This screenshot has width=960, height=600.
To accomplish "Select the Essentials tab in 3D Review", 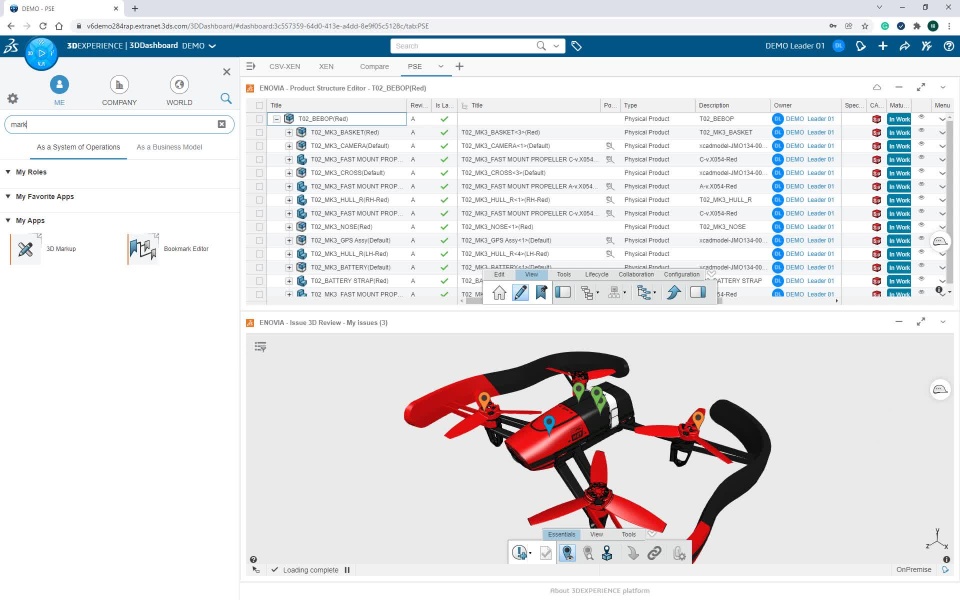I will (561, 534).
